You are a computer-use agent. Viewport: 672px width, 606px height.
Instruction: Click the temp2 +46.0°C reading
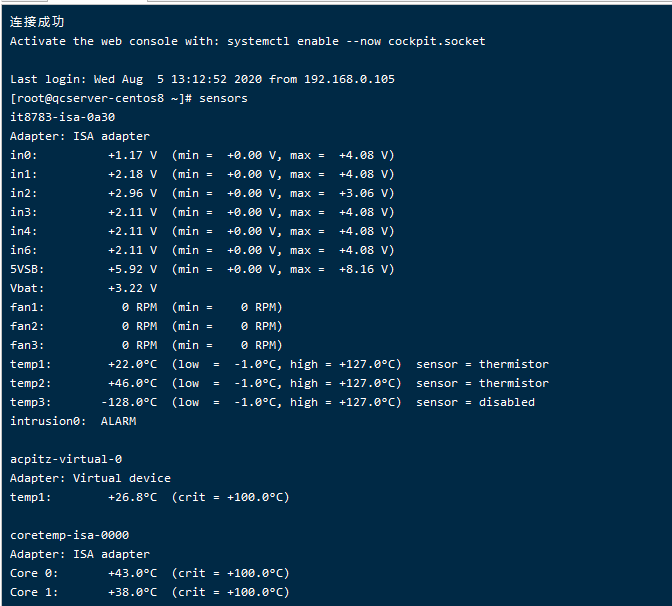132,383
